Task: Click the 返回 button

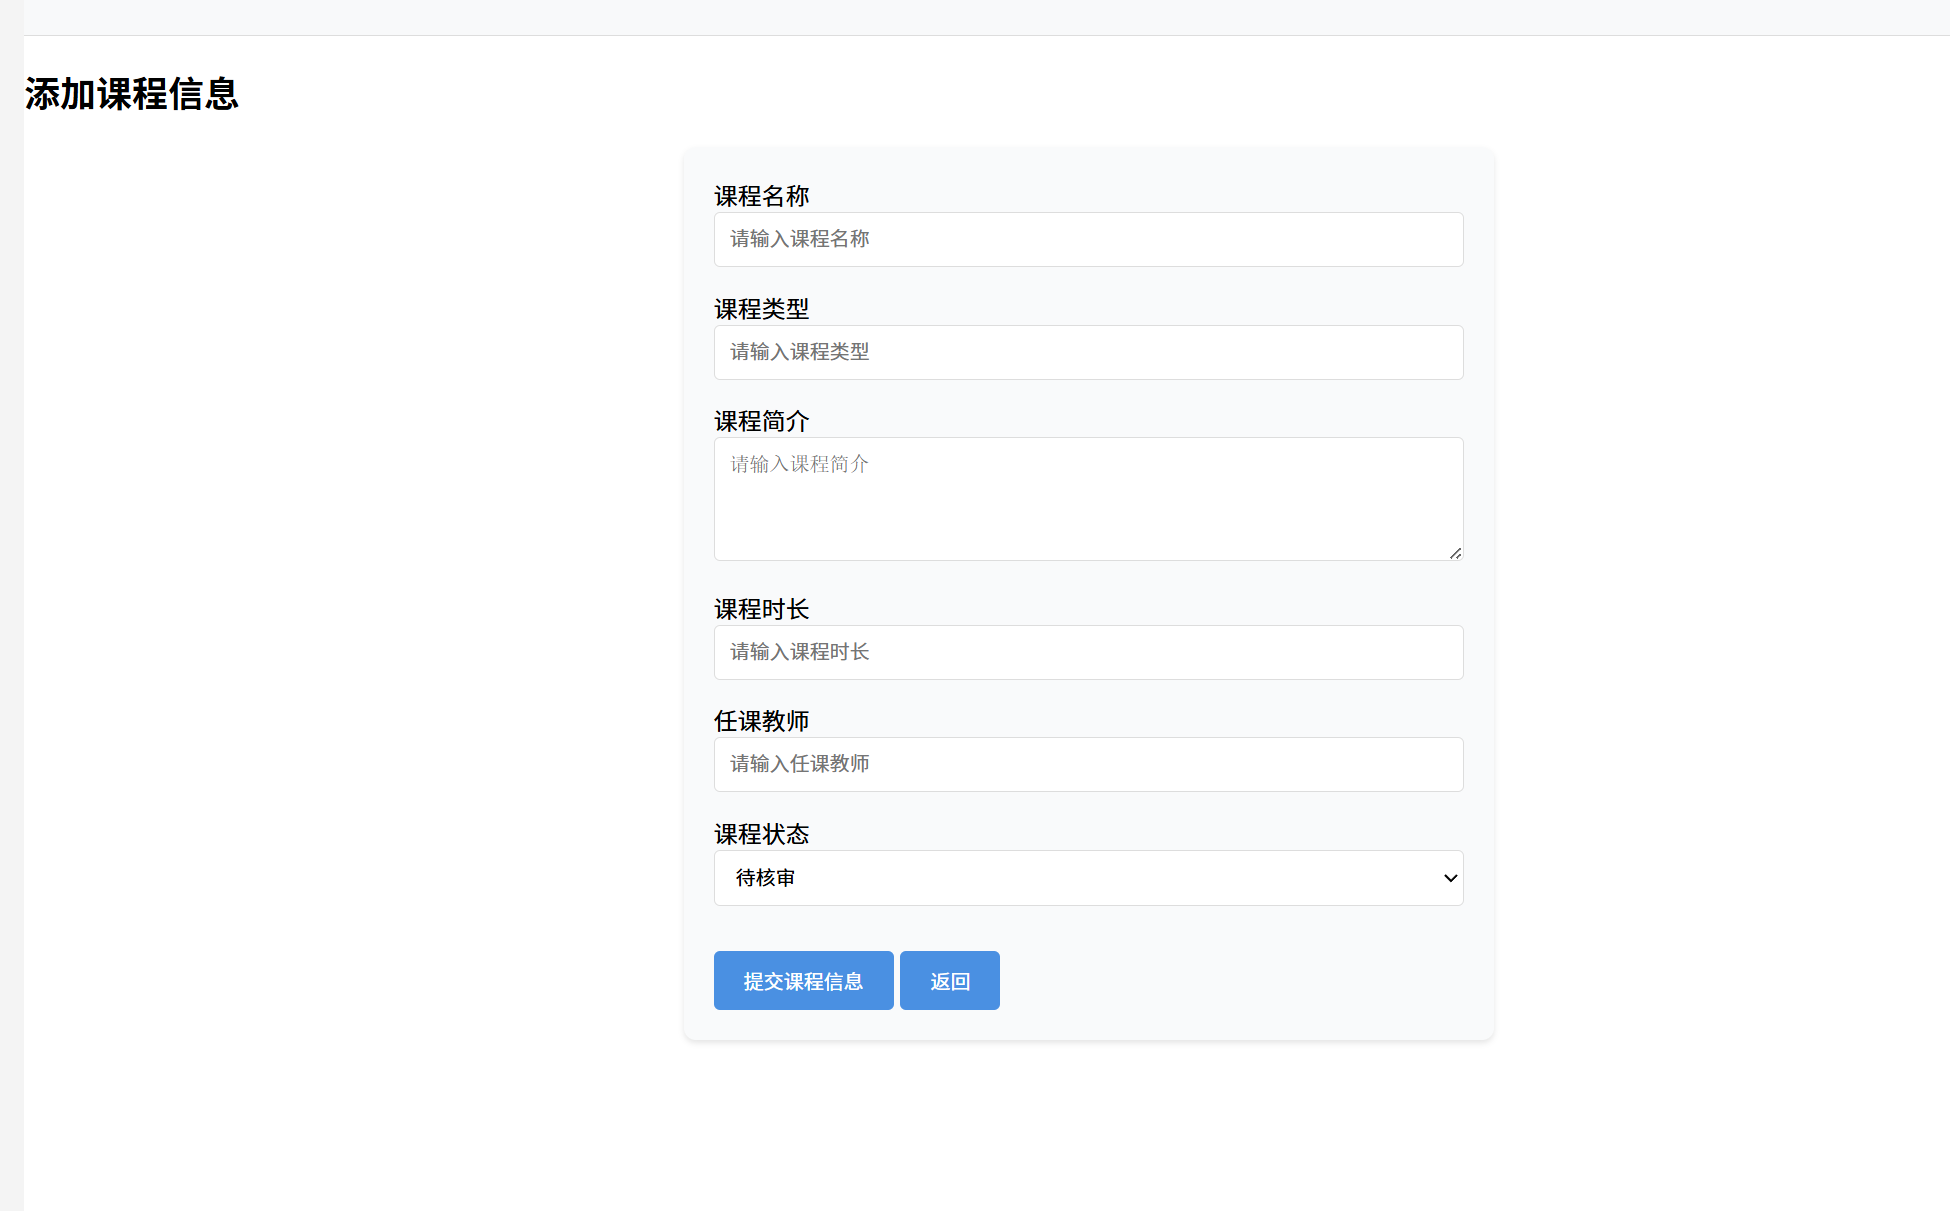Action: pyautogui.click(x=949, y=980)
